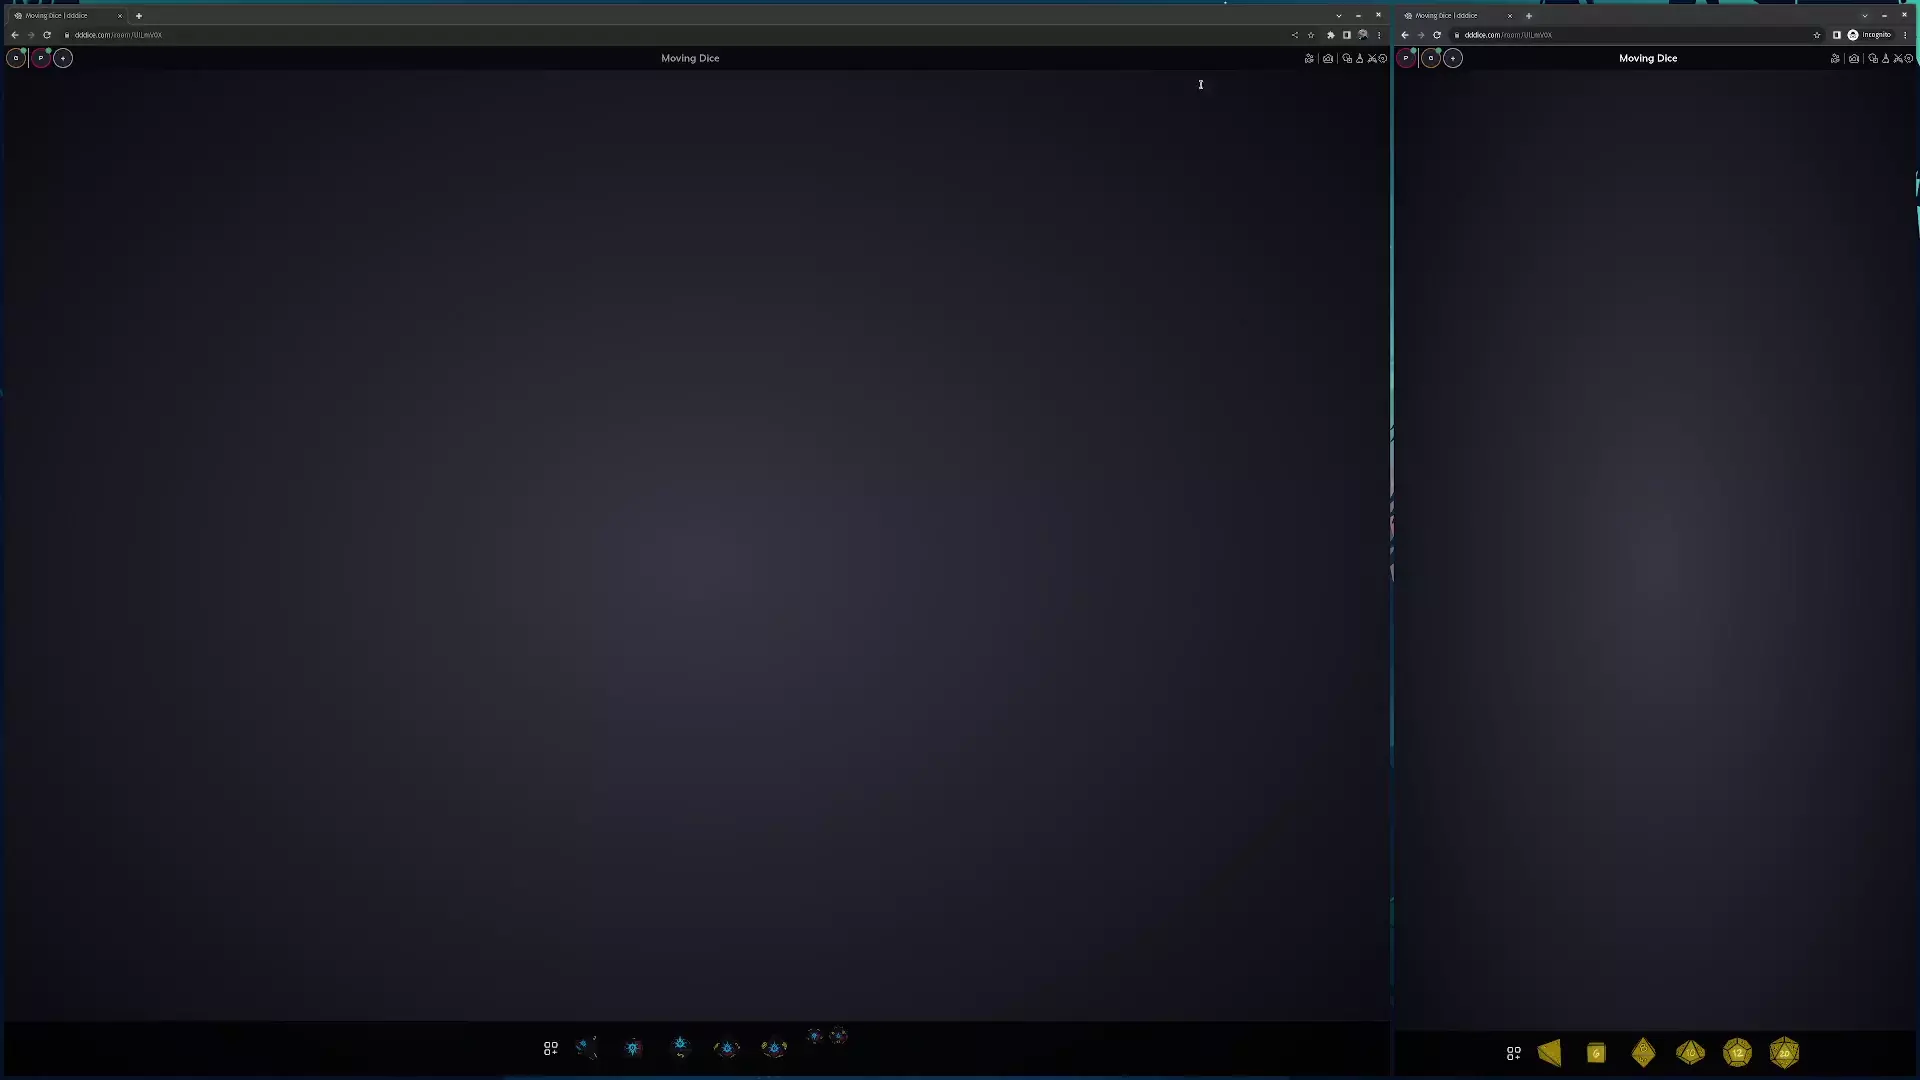Open the right Chrome tab search chevron
The width and height of the screenshot is (1920, 1080).
click(1865, 15)
